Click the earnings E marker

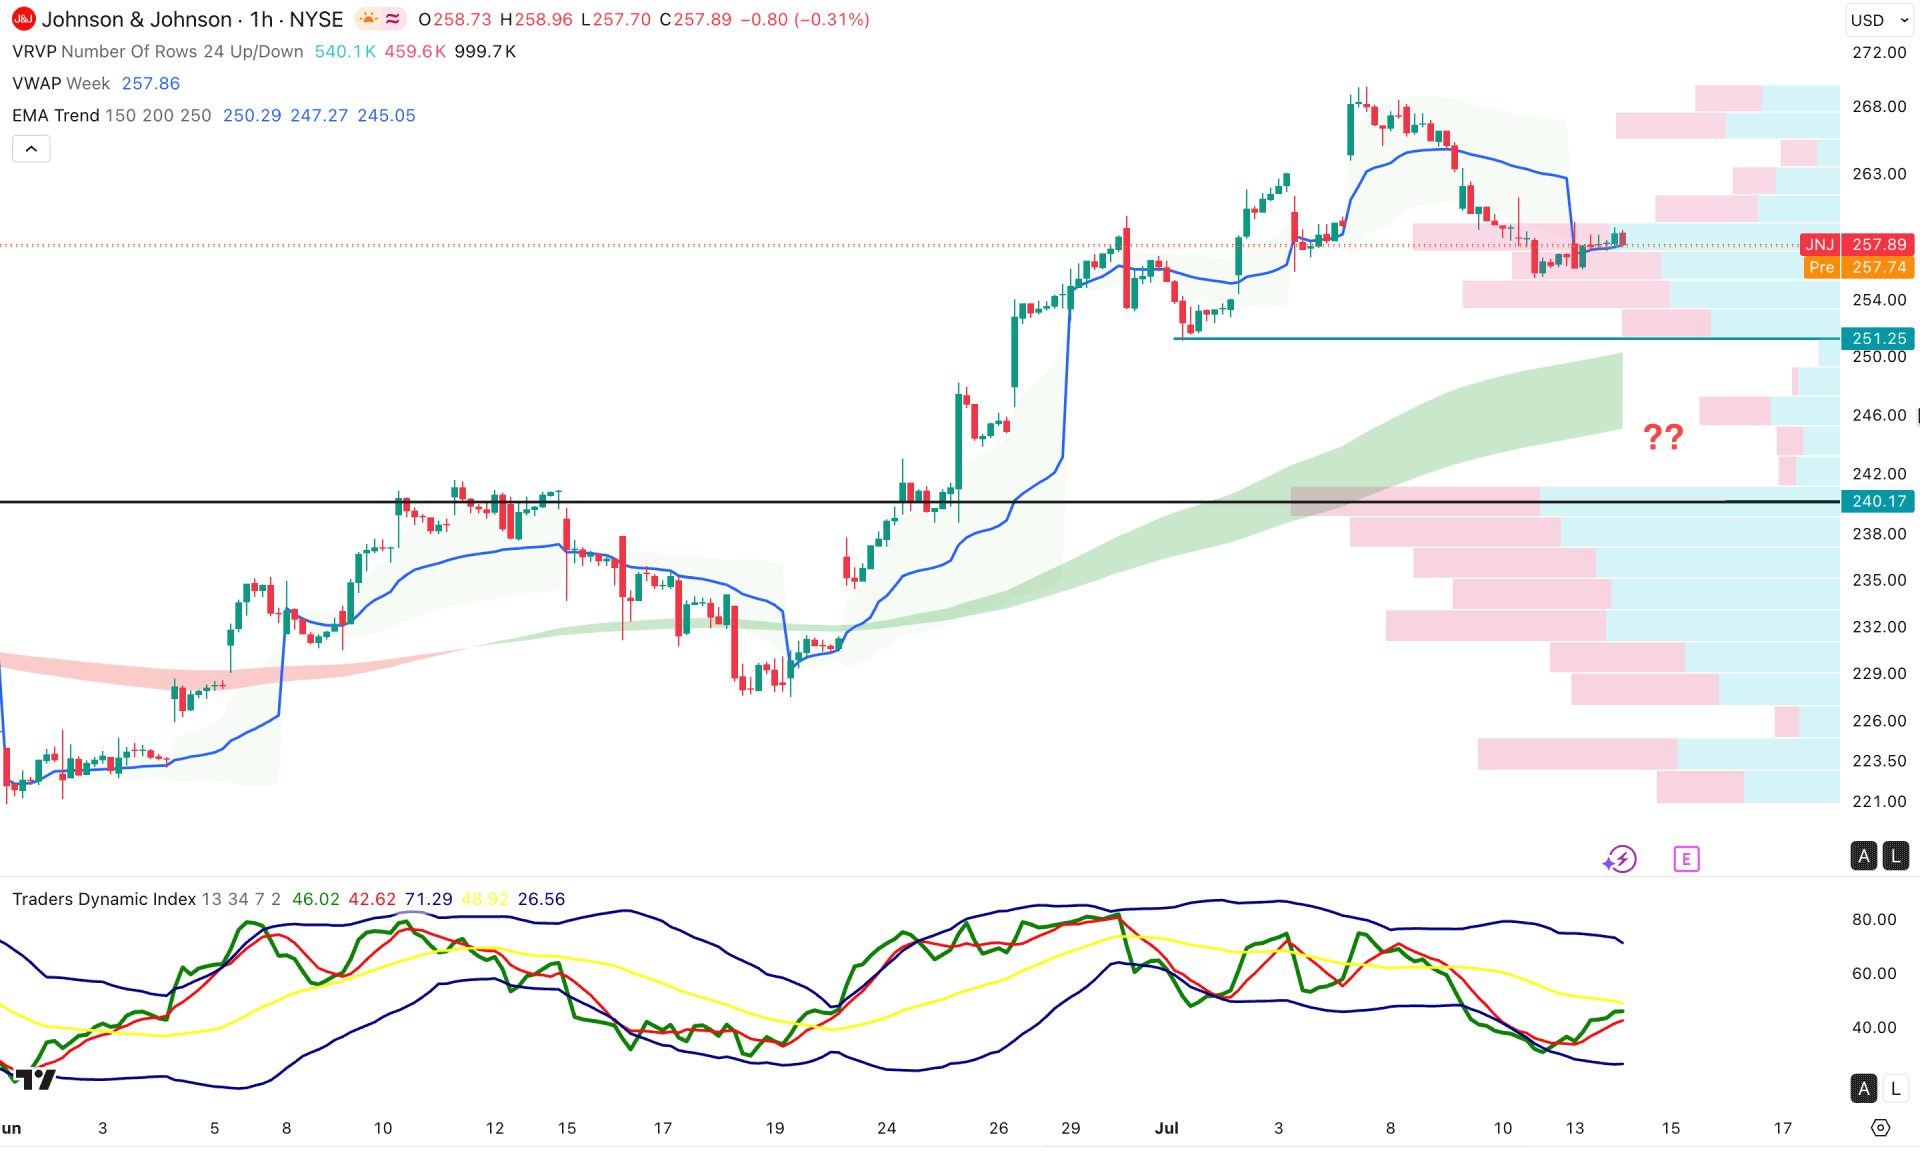click(x=1686, y=859)
